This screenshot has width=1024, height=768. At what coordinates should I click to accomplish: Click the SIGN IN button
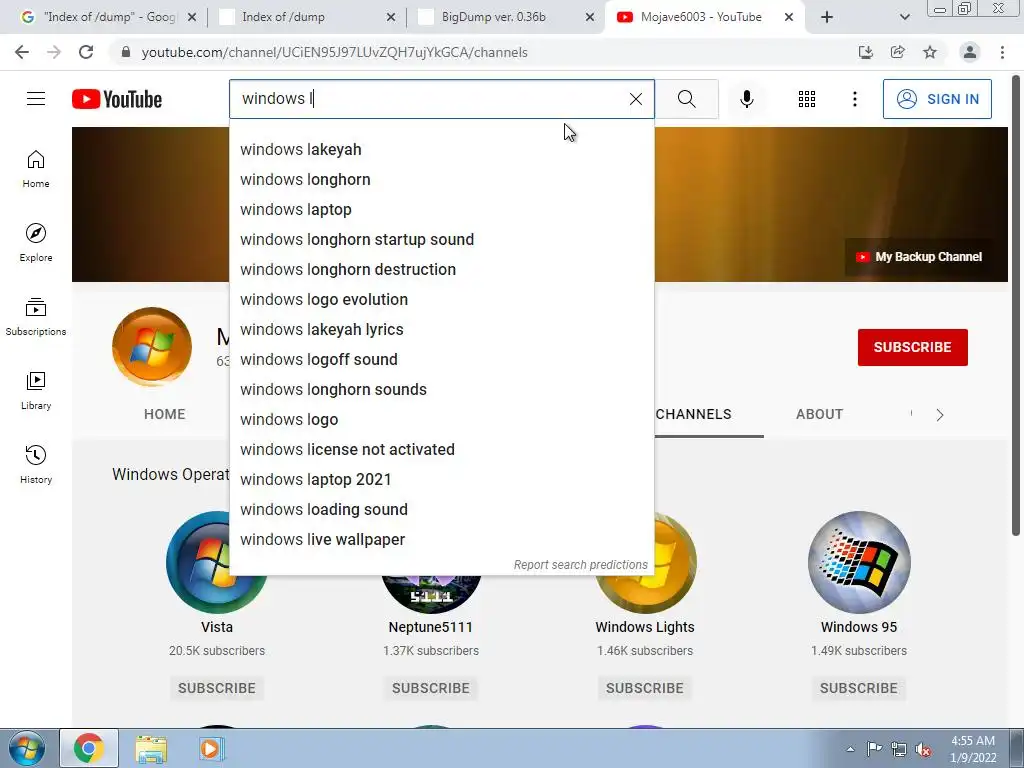[x=937, y=99]
